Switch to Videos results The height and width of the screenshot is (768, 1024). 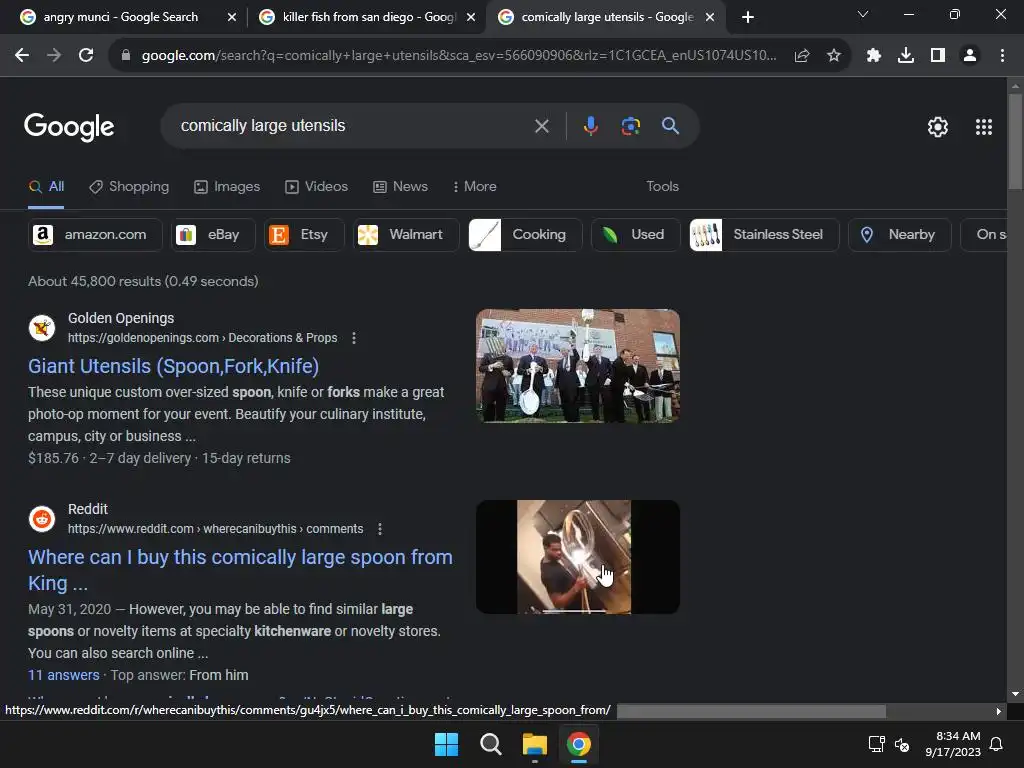pos(317,187)
